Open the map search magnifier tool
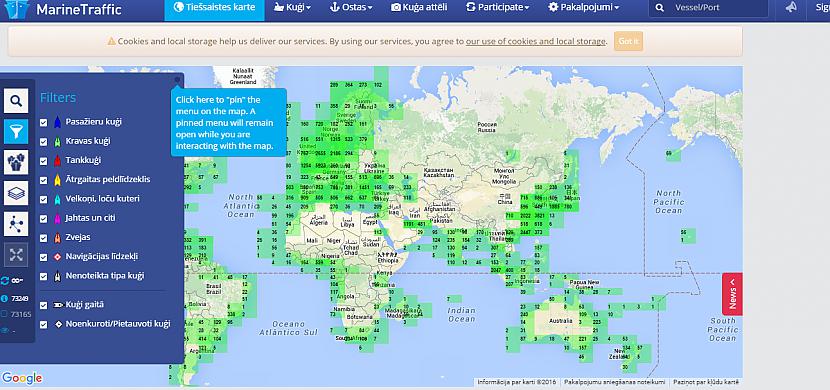This screenshot has height=390, width=830. [16, 101]
